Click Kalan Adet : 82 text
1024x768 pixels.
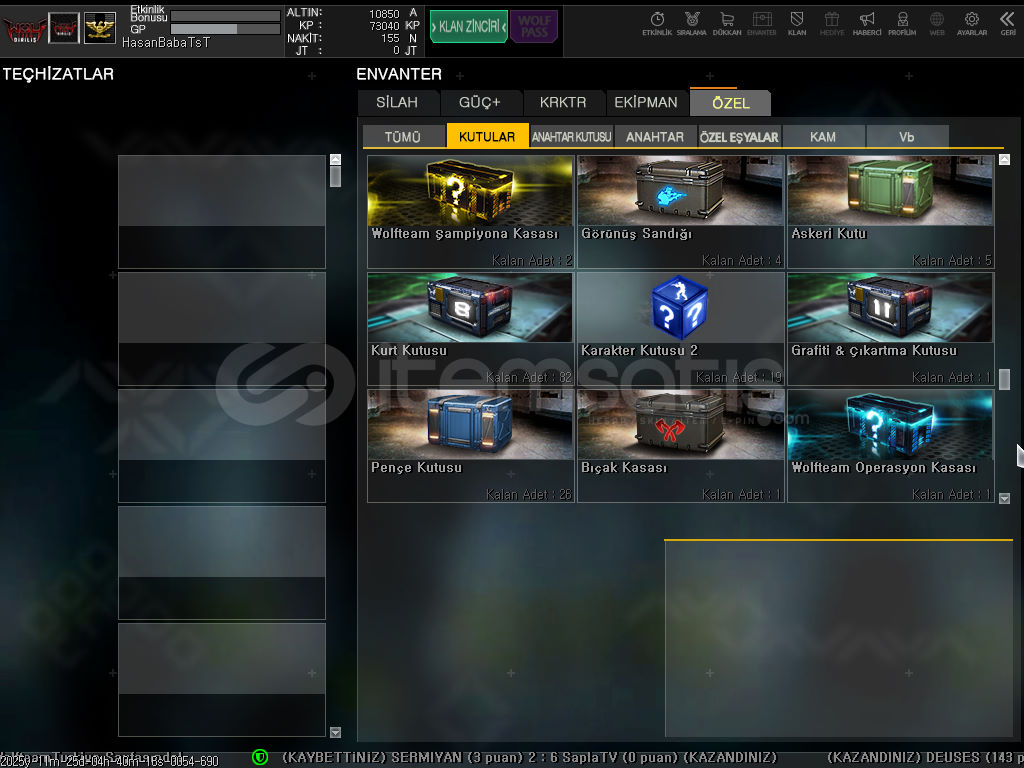528,377
